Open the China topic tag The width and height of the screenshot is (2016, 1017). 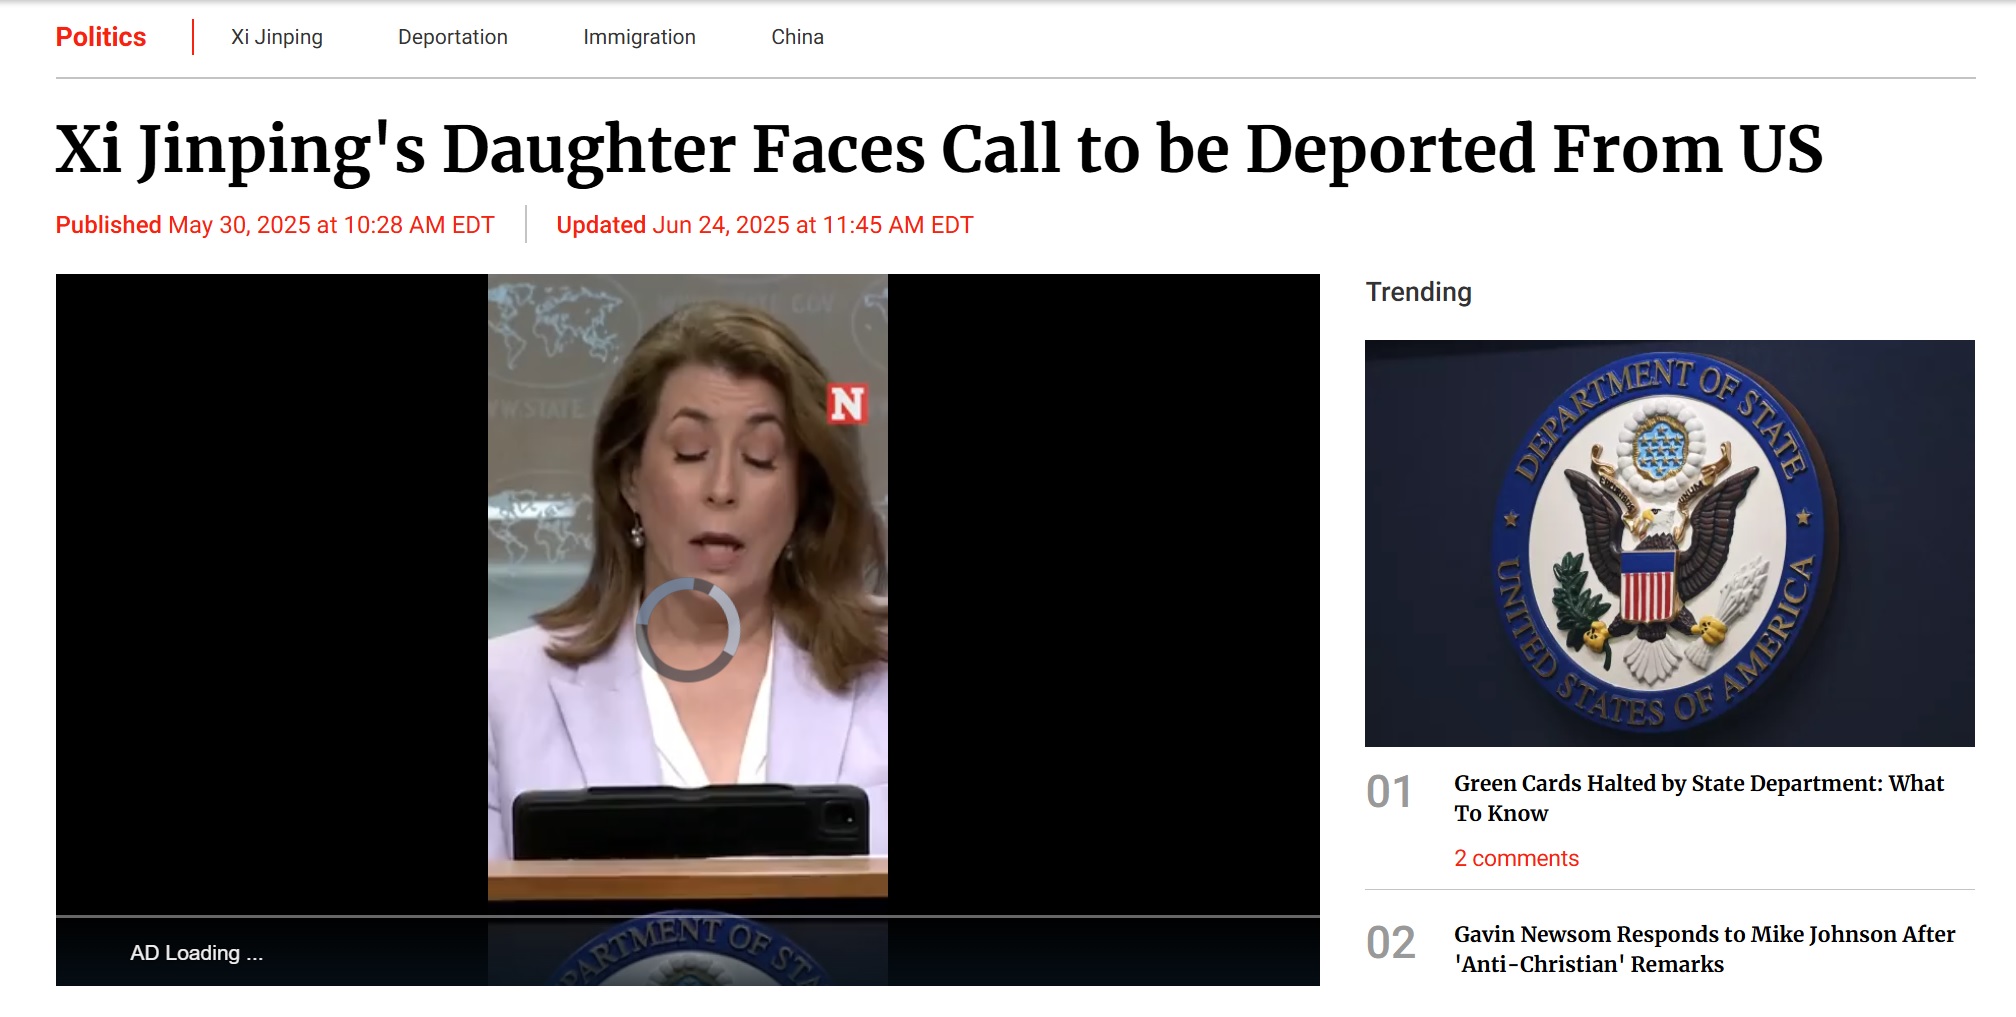point(797,37)
